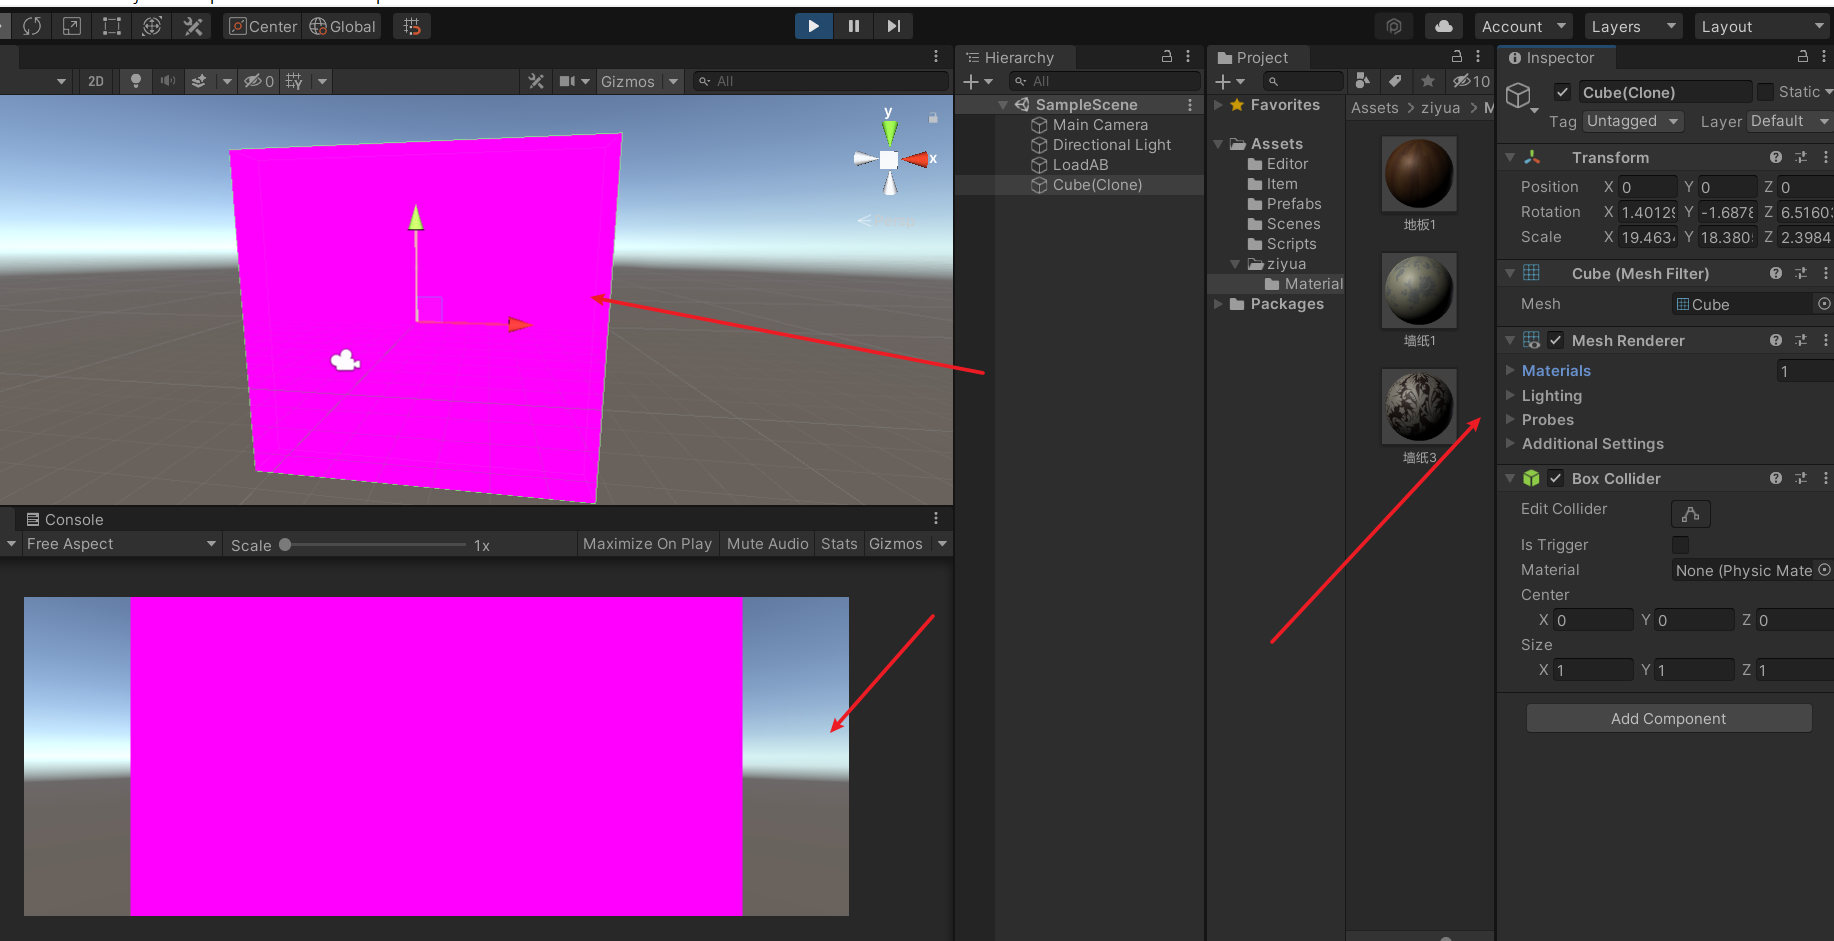Toggle pivot mode Center button
1834x941 pixels.
[x=263, y=26]
